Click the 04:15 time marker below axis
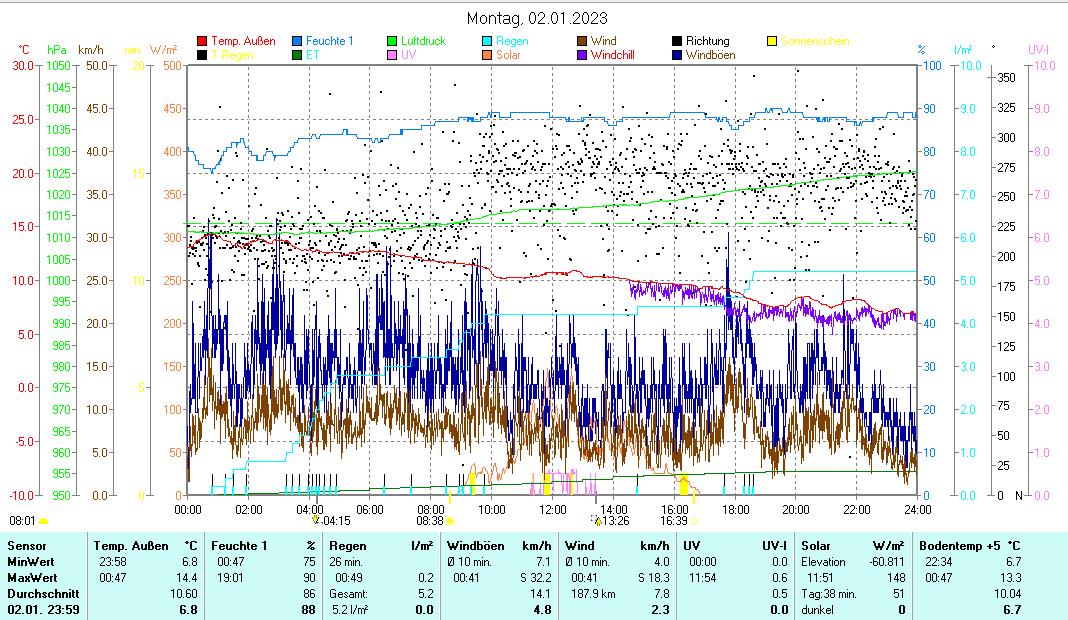1068x620 pixels. (x=335, y=521)
